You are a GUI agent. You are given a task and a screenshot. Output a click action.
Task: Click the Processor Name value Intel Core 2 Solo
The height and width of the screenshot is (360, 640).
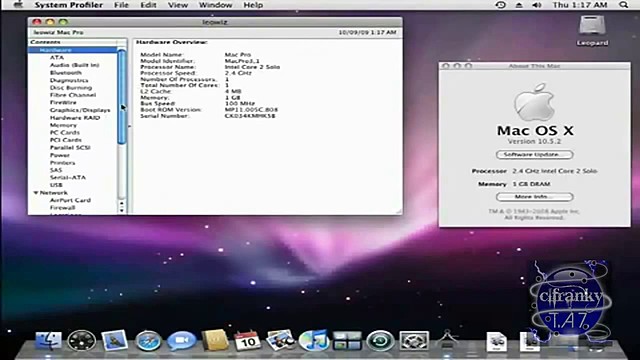point(252,67)
